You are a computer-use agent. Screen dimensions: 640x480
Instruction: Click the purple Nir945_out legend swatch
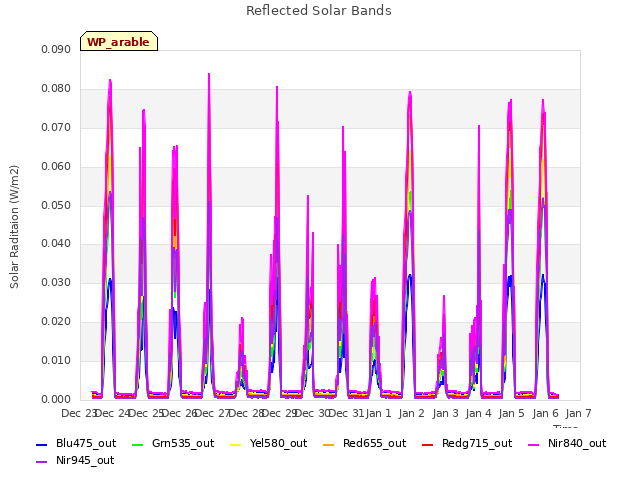tap(42, 462)
